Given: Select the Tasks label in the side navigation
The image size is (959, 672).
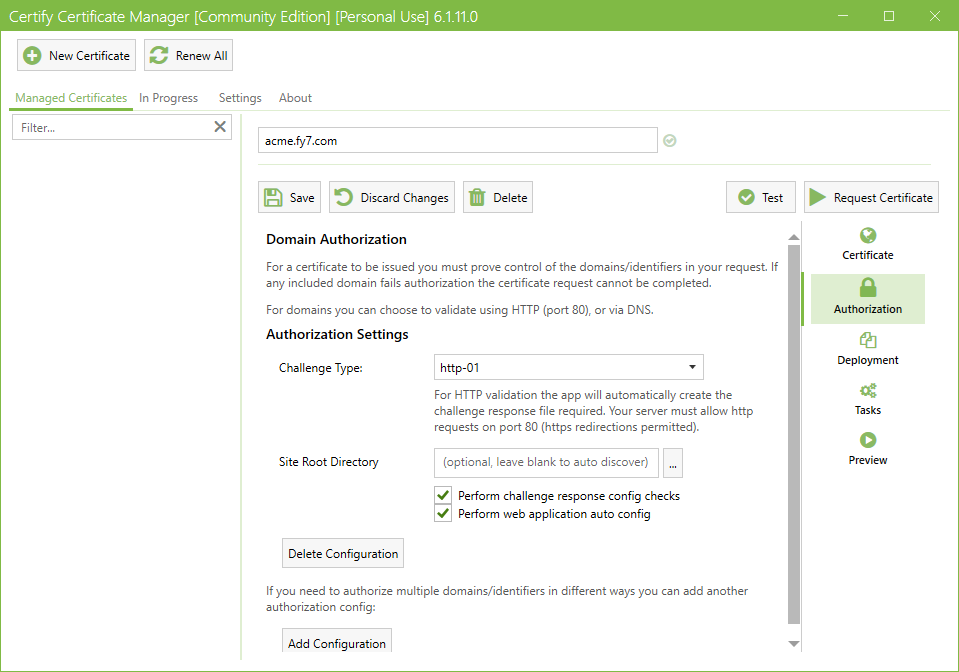Looking at the screenshot, I should coord(868,410).
